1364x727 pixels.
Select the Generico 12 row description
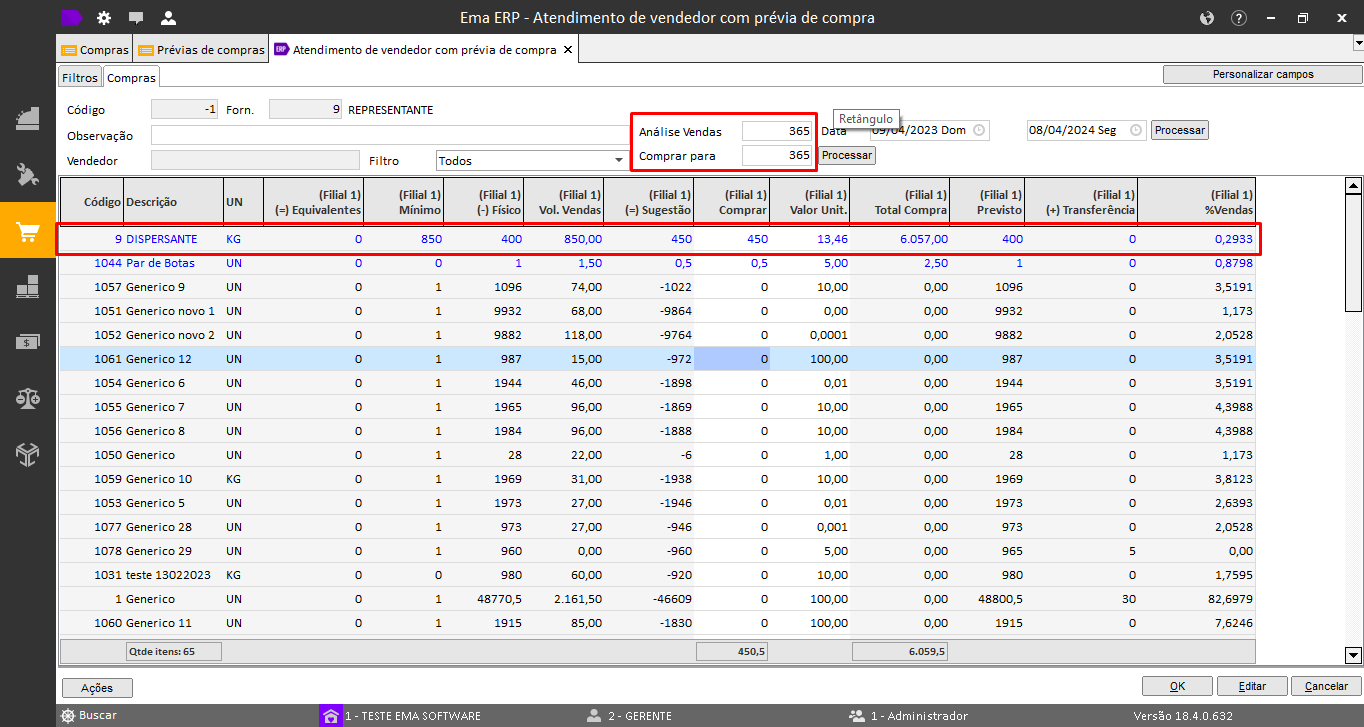(158, 359)
